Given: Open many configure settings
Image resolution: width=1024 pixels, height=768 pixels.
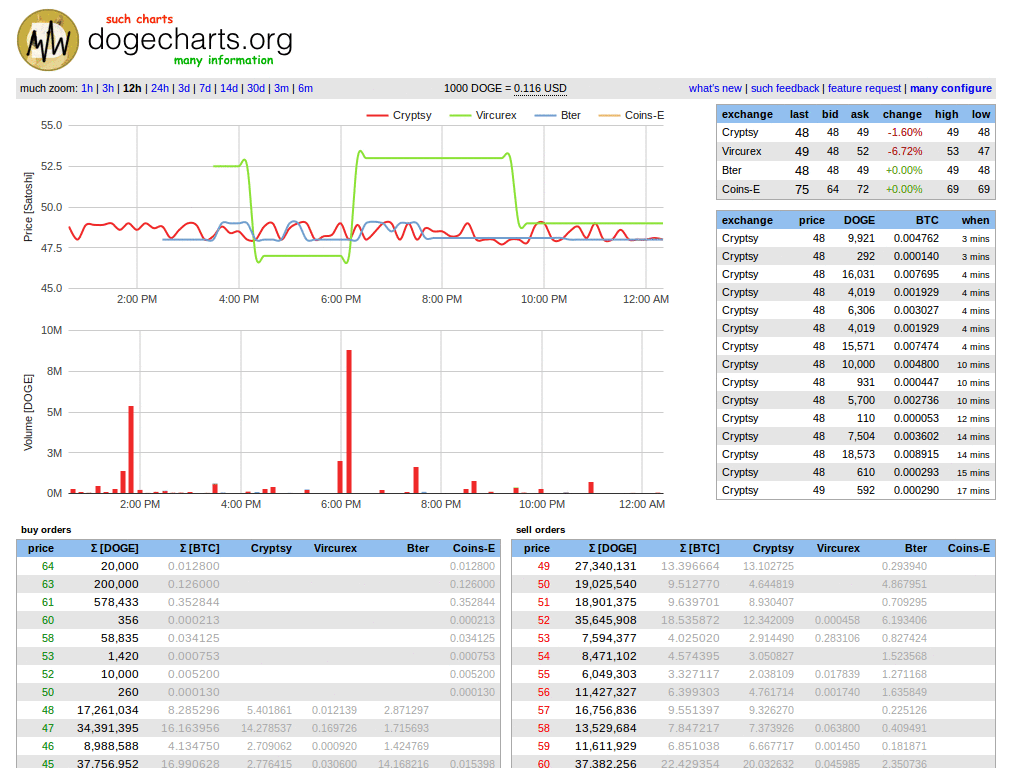Looking at the screenshot, I should [x=951, y=88].
